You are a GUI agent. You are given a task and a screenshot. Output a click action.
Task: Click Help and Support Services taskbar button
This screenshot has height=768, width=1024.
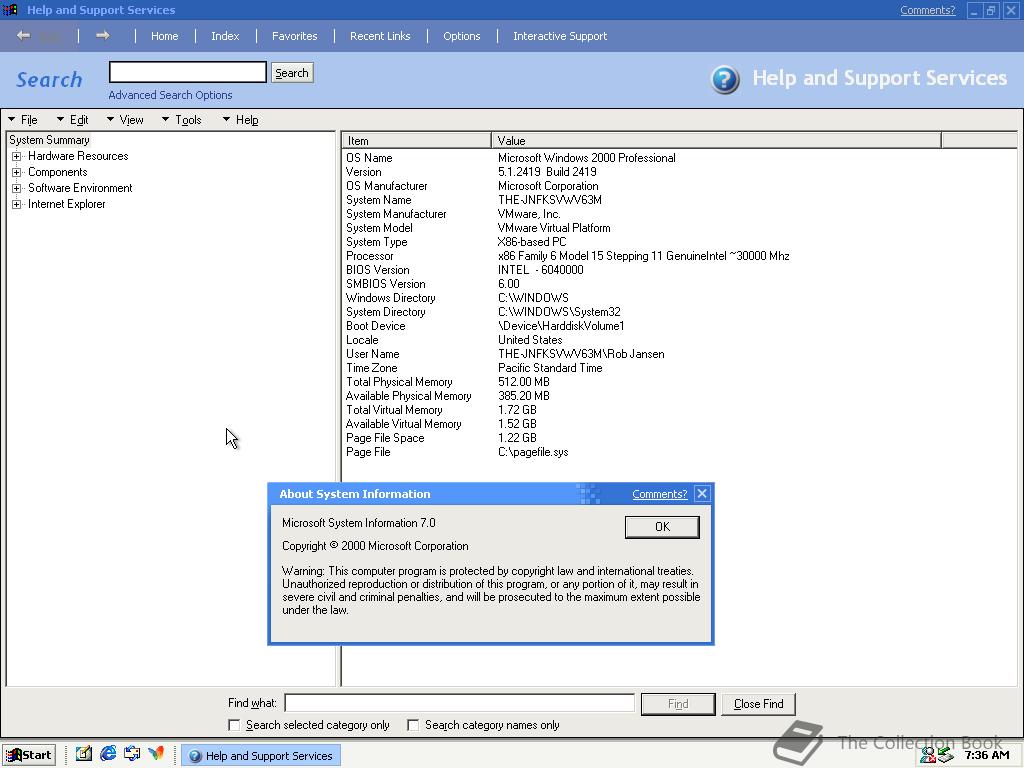[x=261, y=756]
